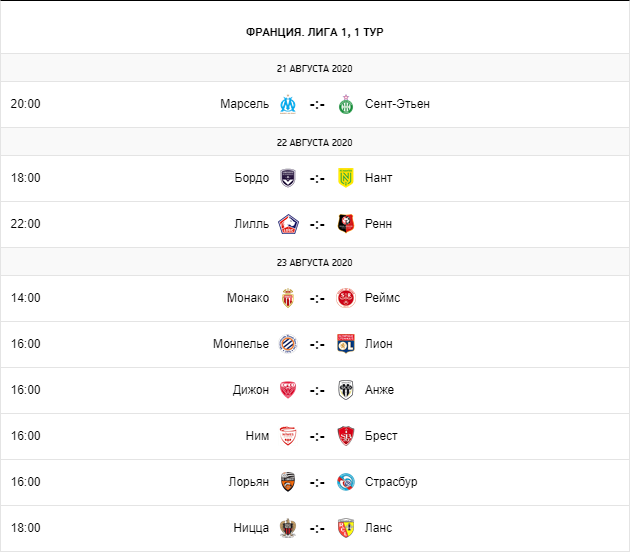
Task: Click the 22:00 Лилль match time
Action: (25, 224)
